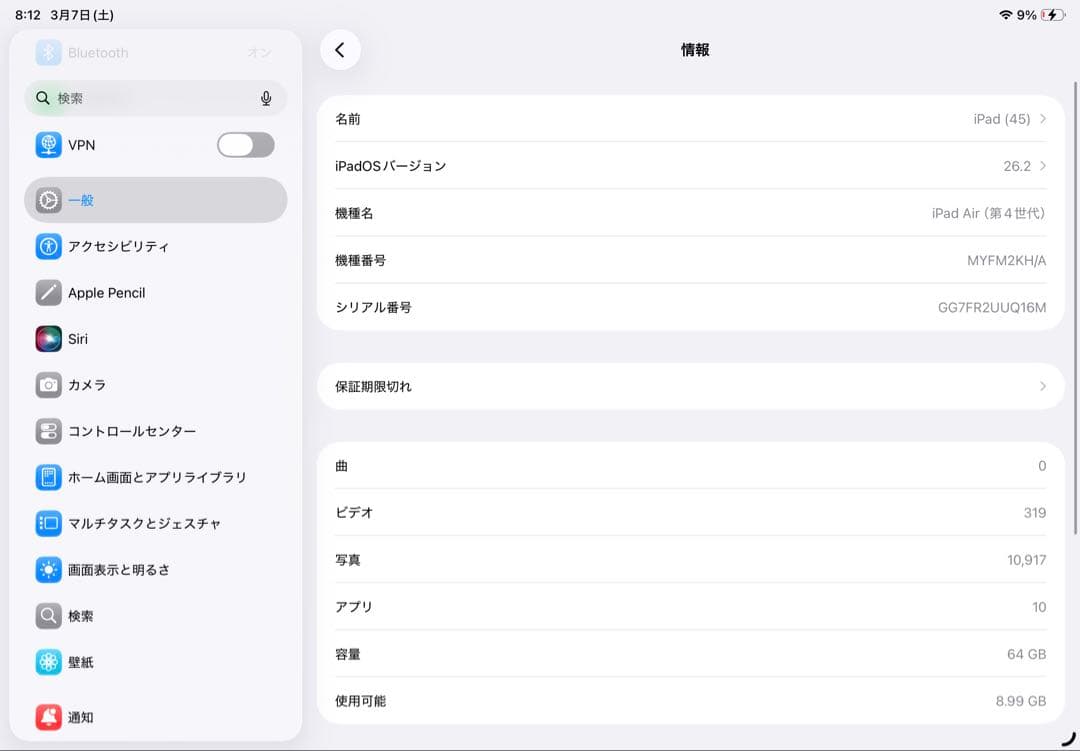Click the 検索 sidebar magnifier icon
This screenshot has width=1080, height=751.
click(48, 616)
